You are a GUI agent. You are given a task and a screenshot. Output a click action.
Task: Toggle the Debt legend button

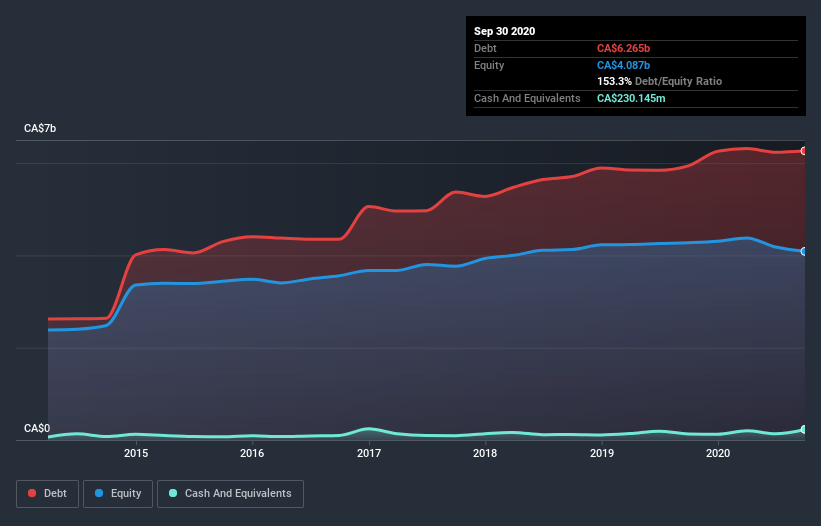pyautogui.click(x=47, y=494)
